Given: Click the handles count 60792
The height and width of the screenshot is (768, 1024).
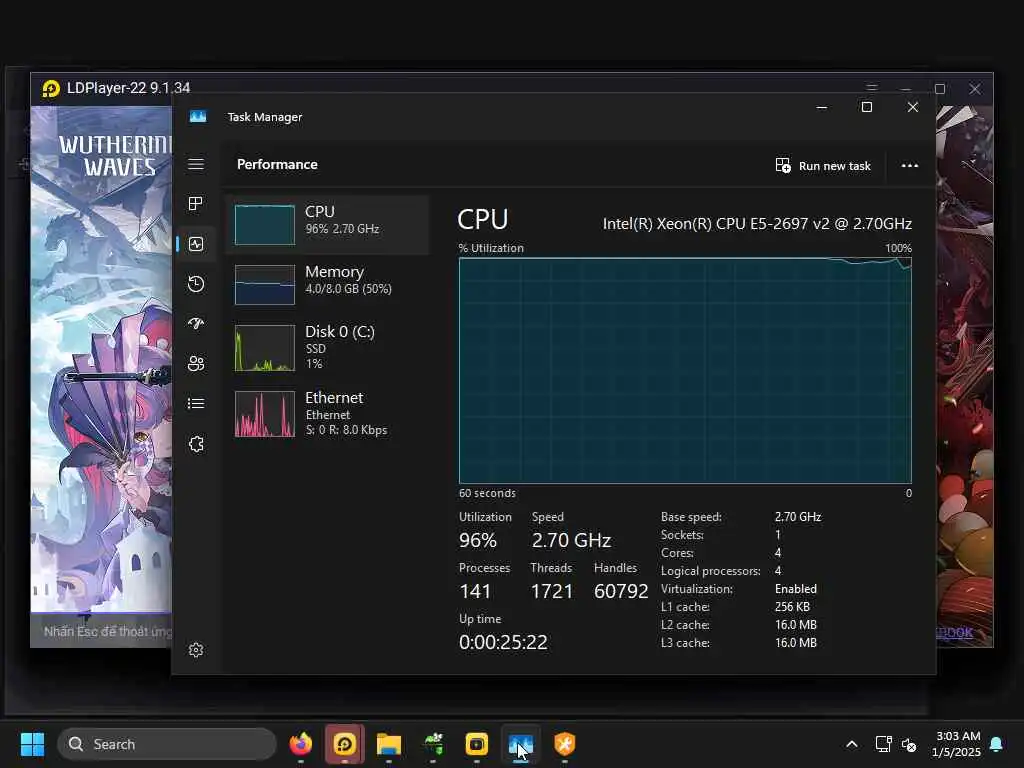Looking at the screenshot, I should 621,591.
